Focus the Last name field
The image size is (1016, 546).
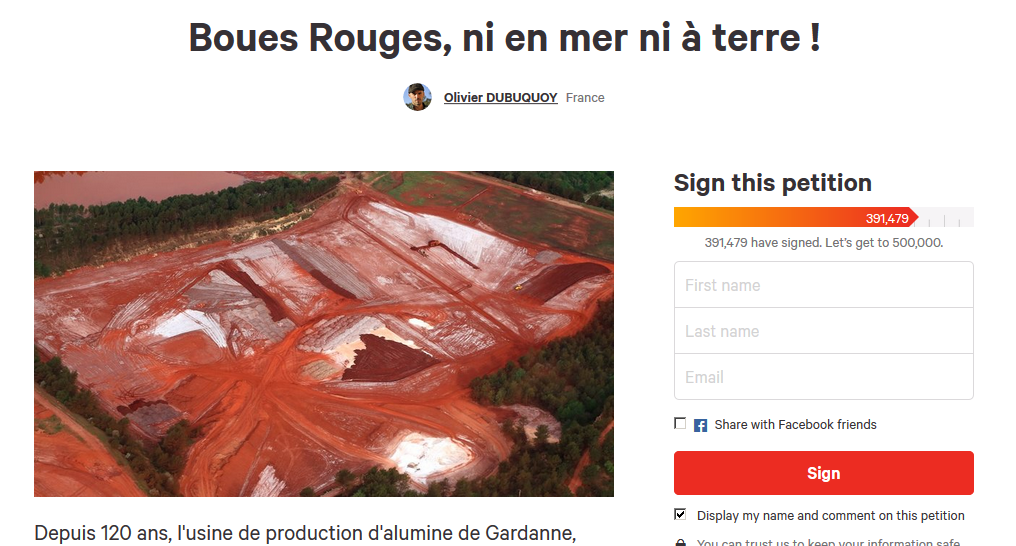[824, 331]
